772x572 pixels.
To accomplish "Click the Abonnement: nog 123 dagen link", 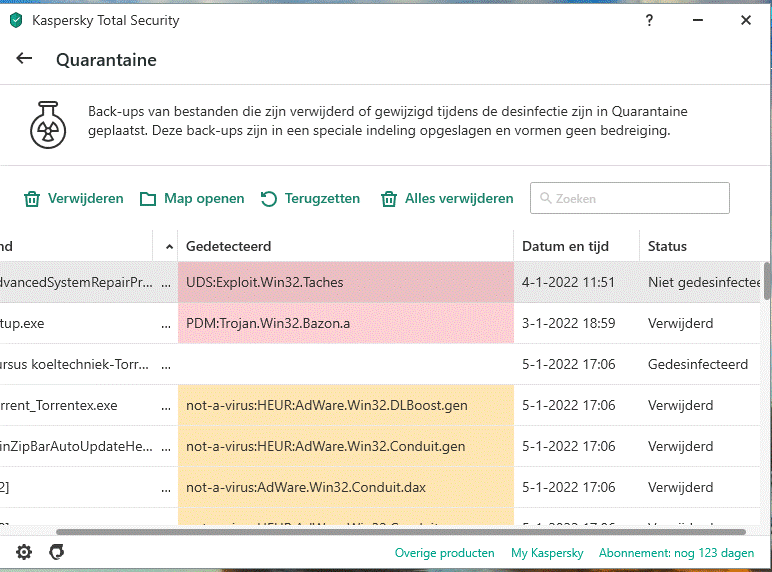I will click(676, 553).
